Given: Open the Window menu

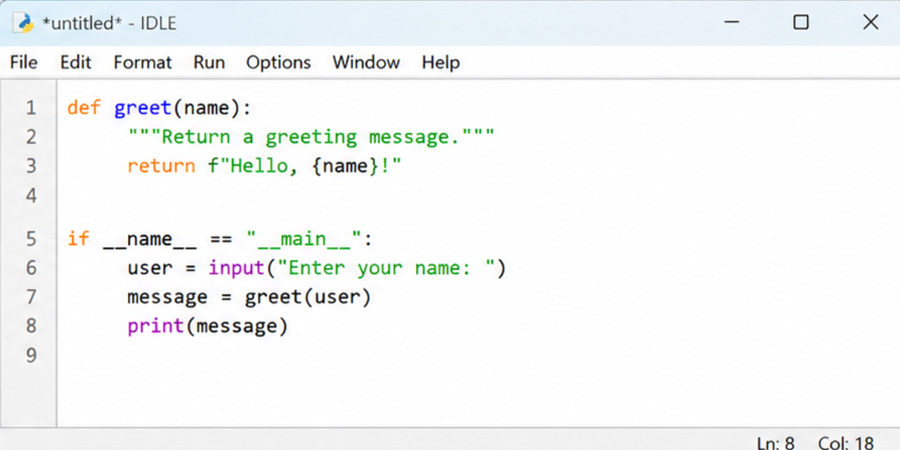Looking at the screenshot, I should (x=366, y=62).
